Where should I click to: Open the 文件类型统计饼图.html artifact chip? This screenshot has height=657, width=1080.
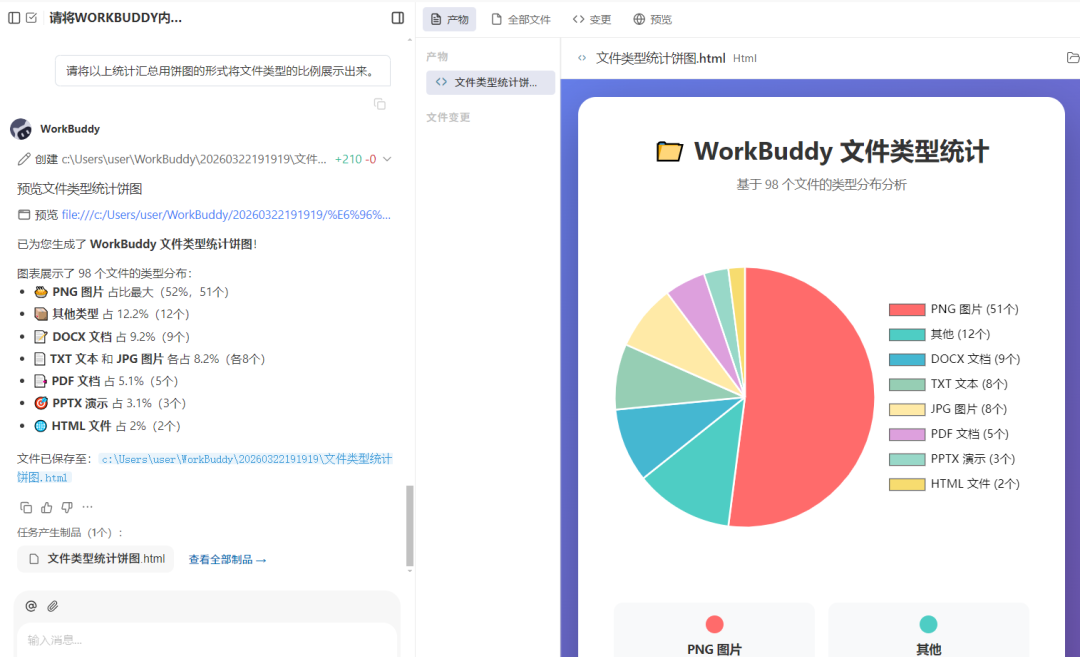coord(96,559)
